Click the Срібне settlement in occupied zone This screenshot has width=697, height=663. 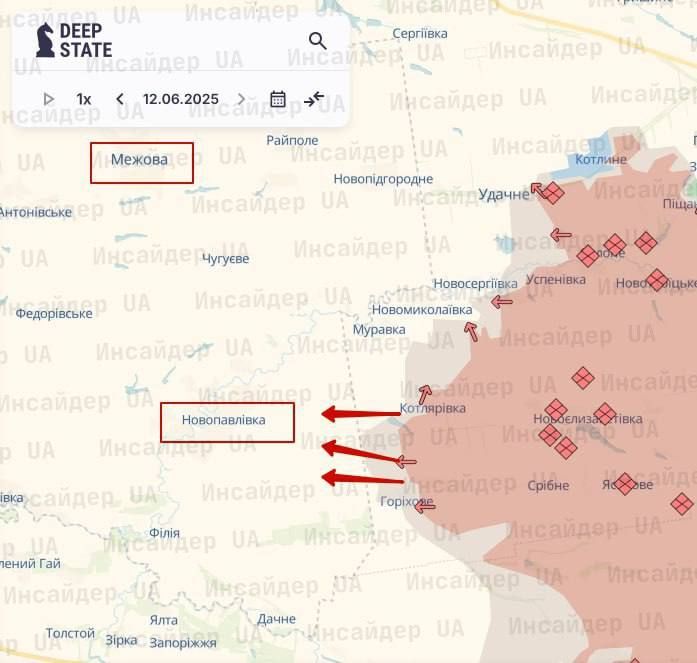(x=548, y=486)
